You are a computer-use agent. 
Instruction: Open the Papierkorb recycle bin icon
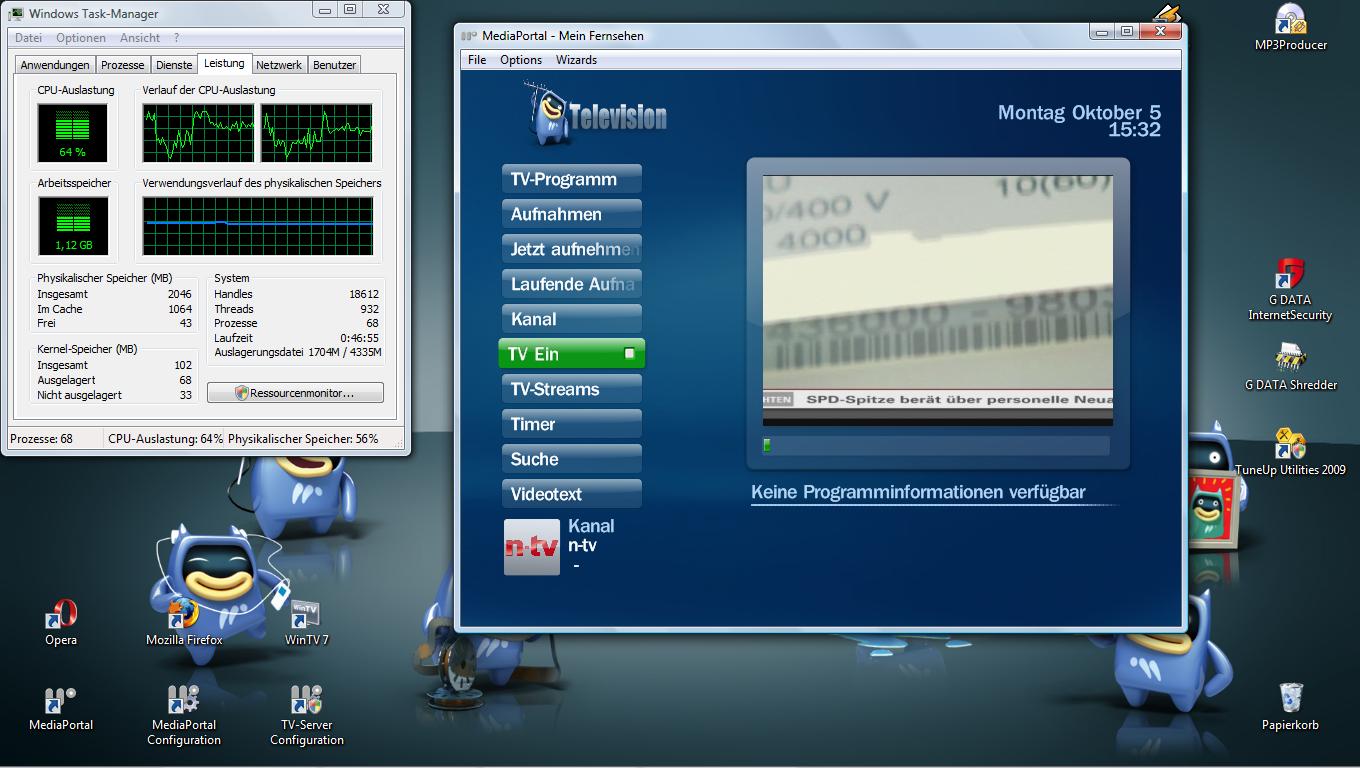(1290, 707)
